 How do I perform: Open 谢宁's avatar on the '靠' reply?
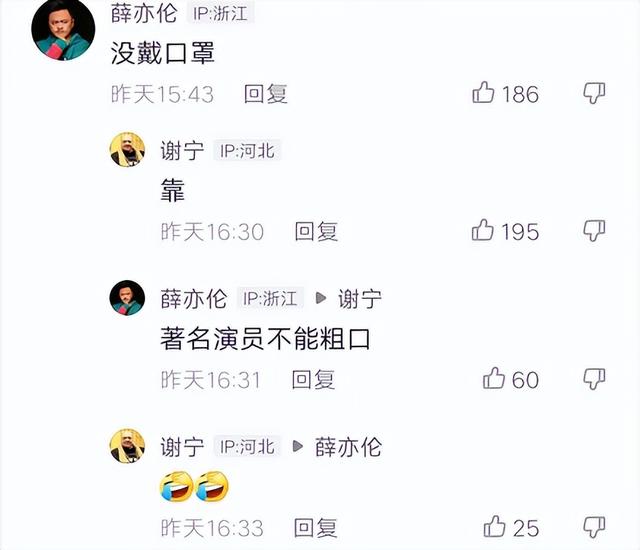pos(127,150)
